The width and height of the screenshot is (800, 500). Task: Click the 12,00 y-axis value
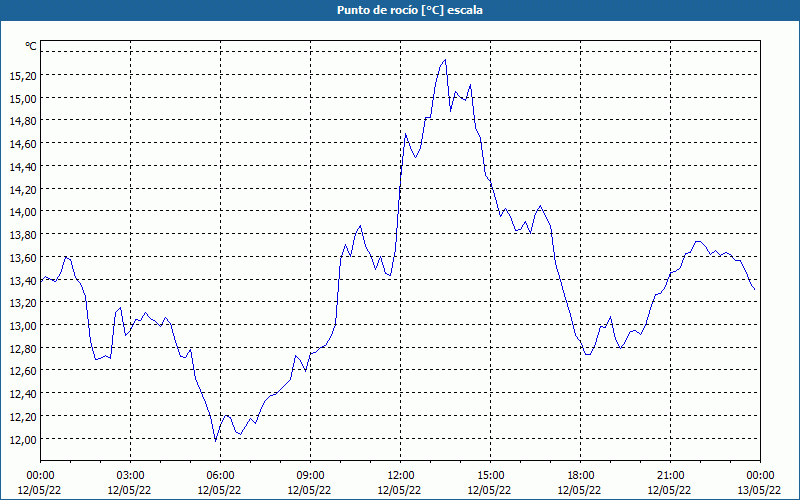pyautogui.click(x=23, y=439)
